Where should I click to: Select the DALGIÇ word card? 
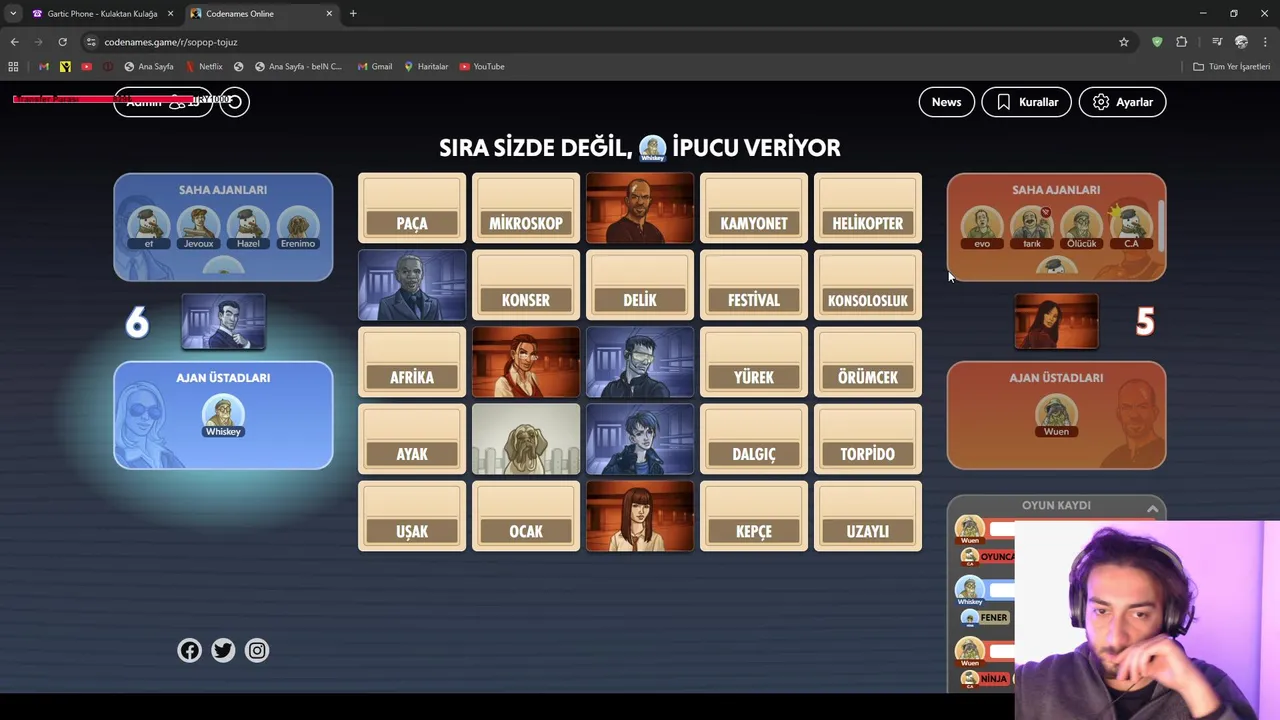coord(754,439)
